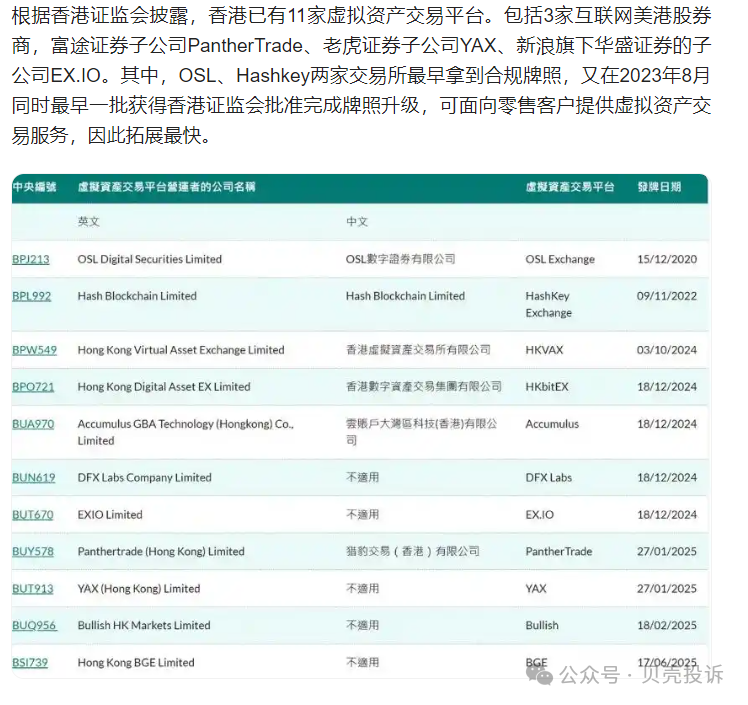
Task: Open the BUQ956 Bullish link
Action: (x=34, y=625)
